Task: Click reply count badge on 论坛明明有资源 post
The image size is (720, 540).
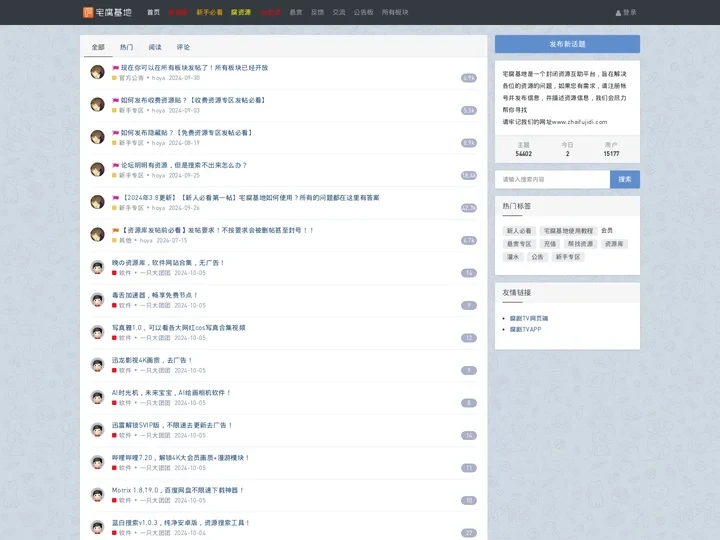Action: coord(469,175)
